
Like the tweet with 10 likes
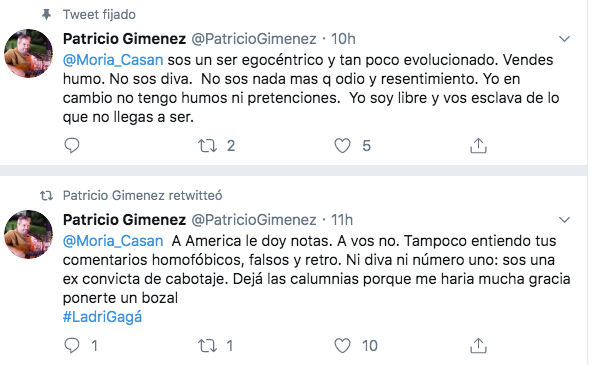[342, 346]
